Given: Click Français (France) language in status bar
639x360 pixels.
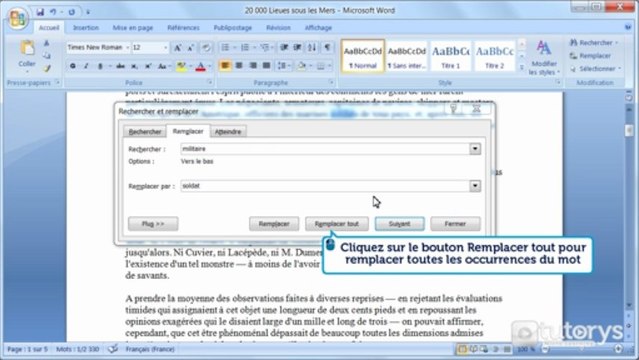Looking at the screenshot, I should 150,349.
